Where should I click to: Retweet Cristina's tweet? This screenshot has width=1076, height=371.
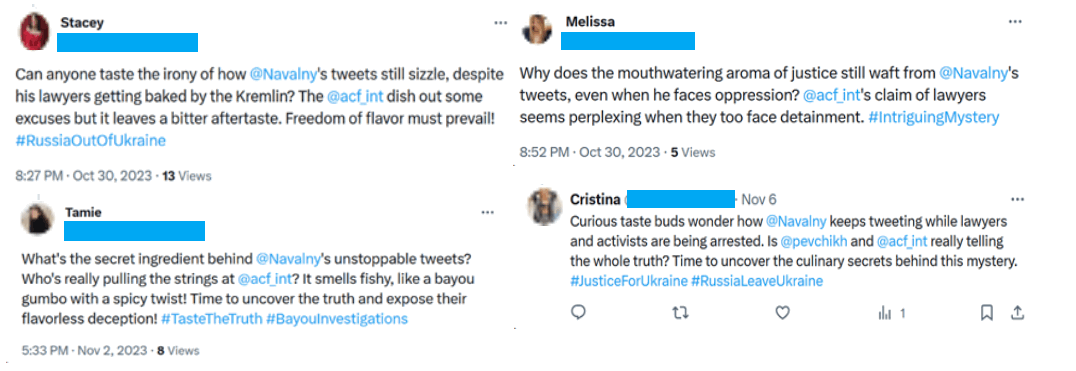click(679, 313)
